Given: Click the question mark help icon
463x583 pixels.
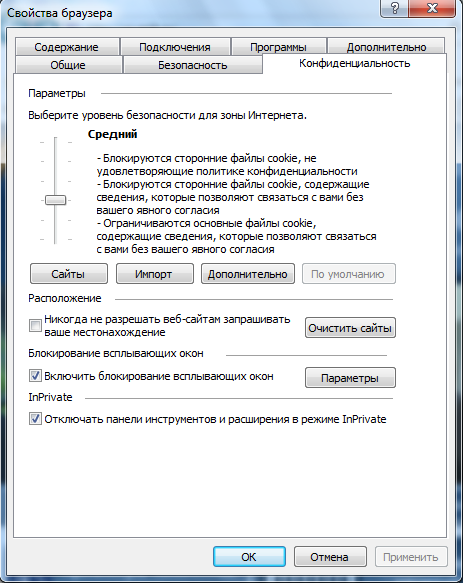Looking at the screenshot, I should pyautogui.click(x=395, y=8).
